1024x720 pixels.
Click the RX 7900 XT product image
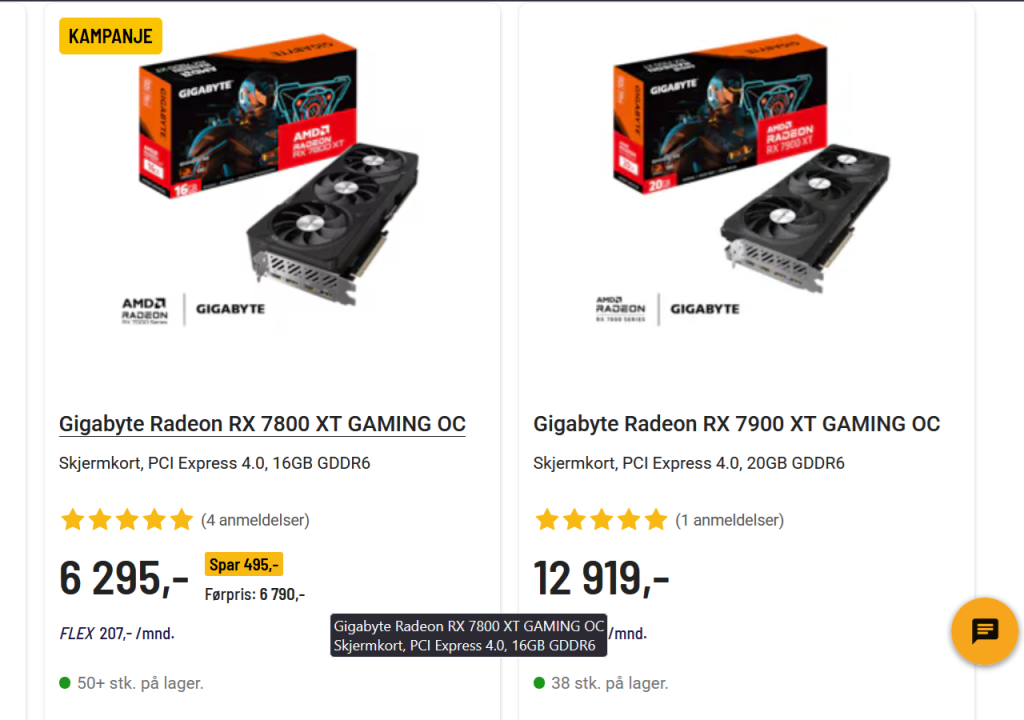[752, 170]
